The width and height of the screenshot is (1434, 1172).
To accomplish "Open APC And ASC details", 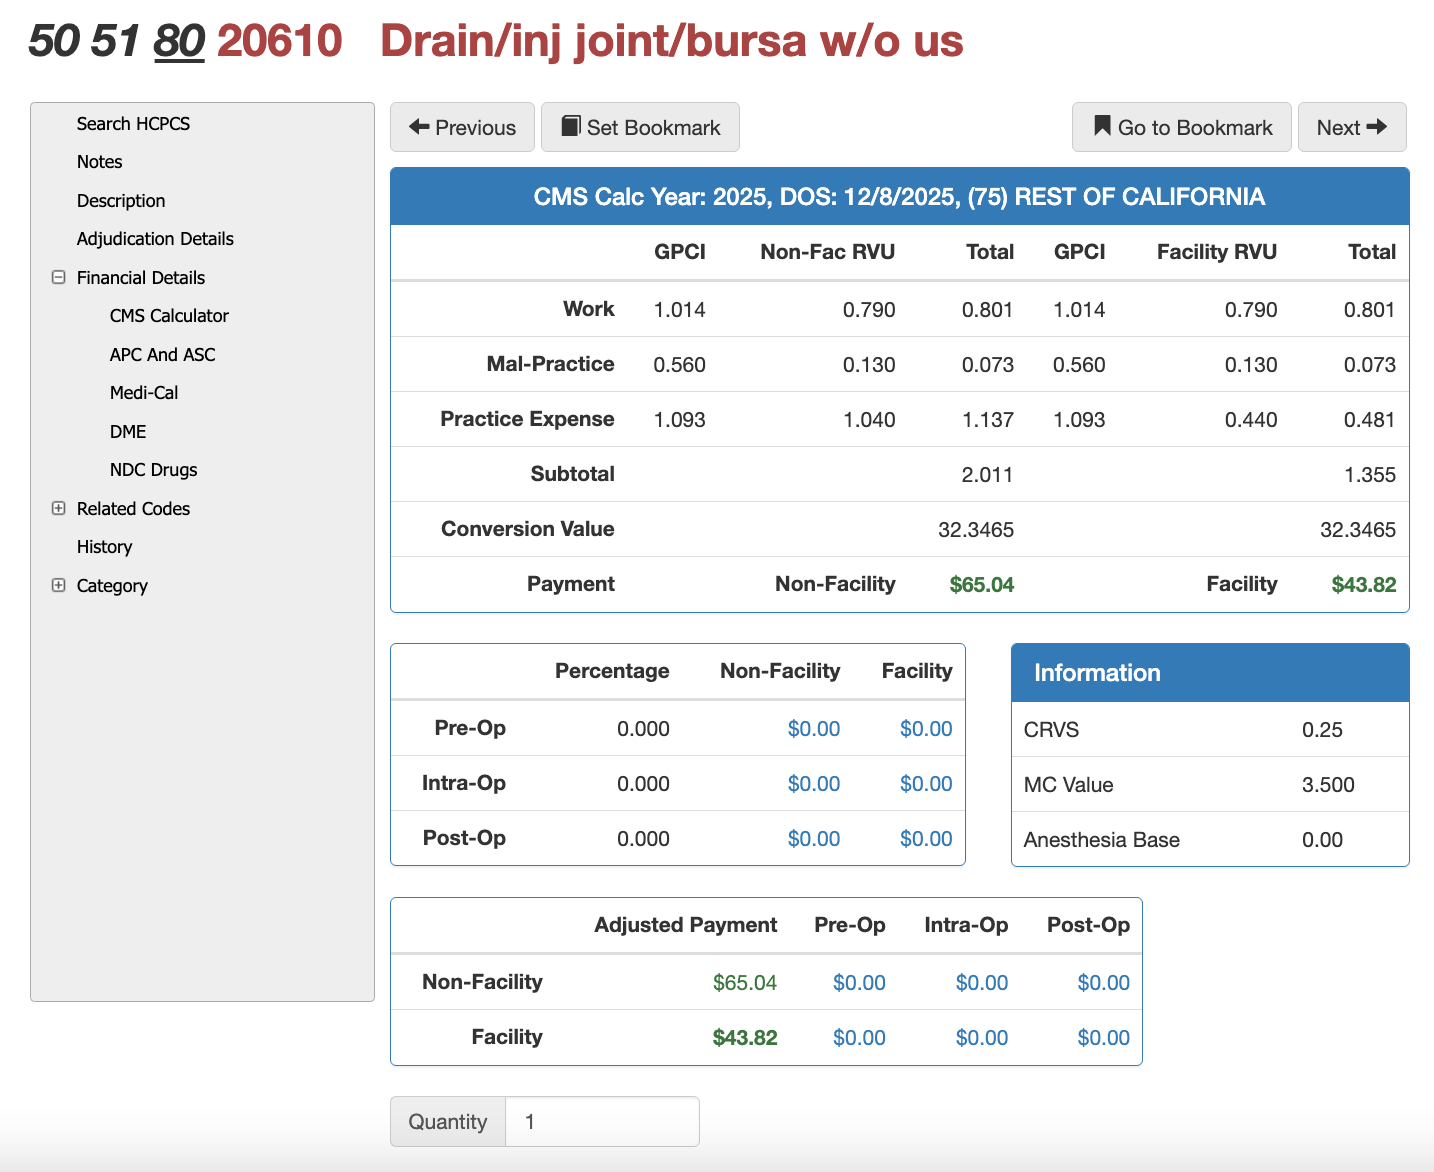I will tap(163, 354).
